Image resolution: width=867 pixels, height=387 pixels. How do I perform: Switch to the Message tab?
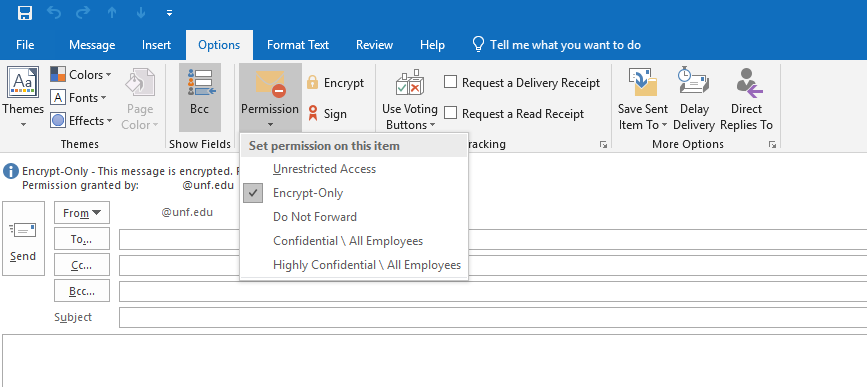click(x=92, y=45)
